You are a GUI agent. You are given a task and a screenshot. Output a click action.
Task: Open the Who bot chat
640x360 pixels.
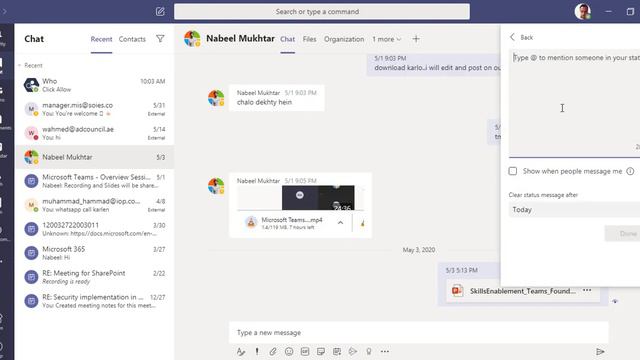(95, 85)
